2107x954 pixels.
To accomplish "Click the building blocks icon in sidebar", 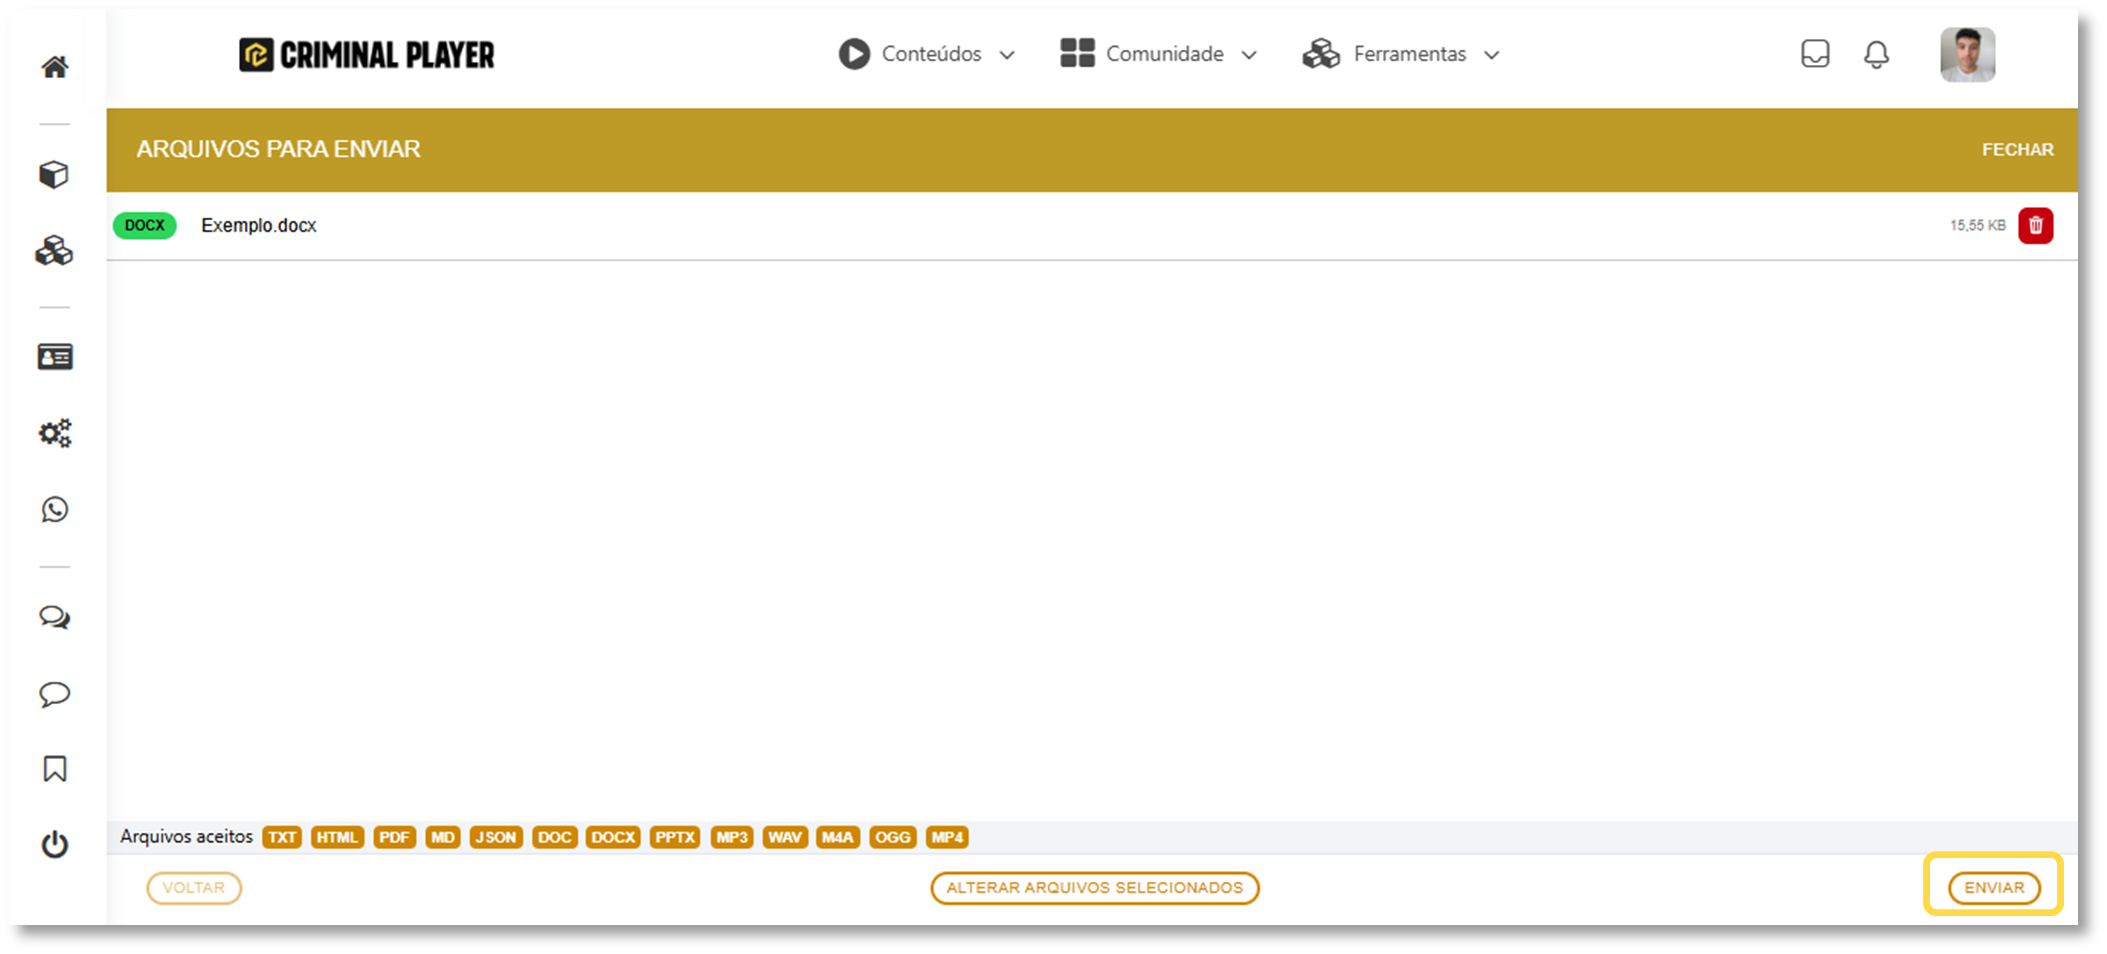I will (54, 251).
